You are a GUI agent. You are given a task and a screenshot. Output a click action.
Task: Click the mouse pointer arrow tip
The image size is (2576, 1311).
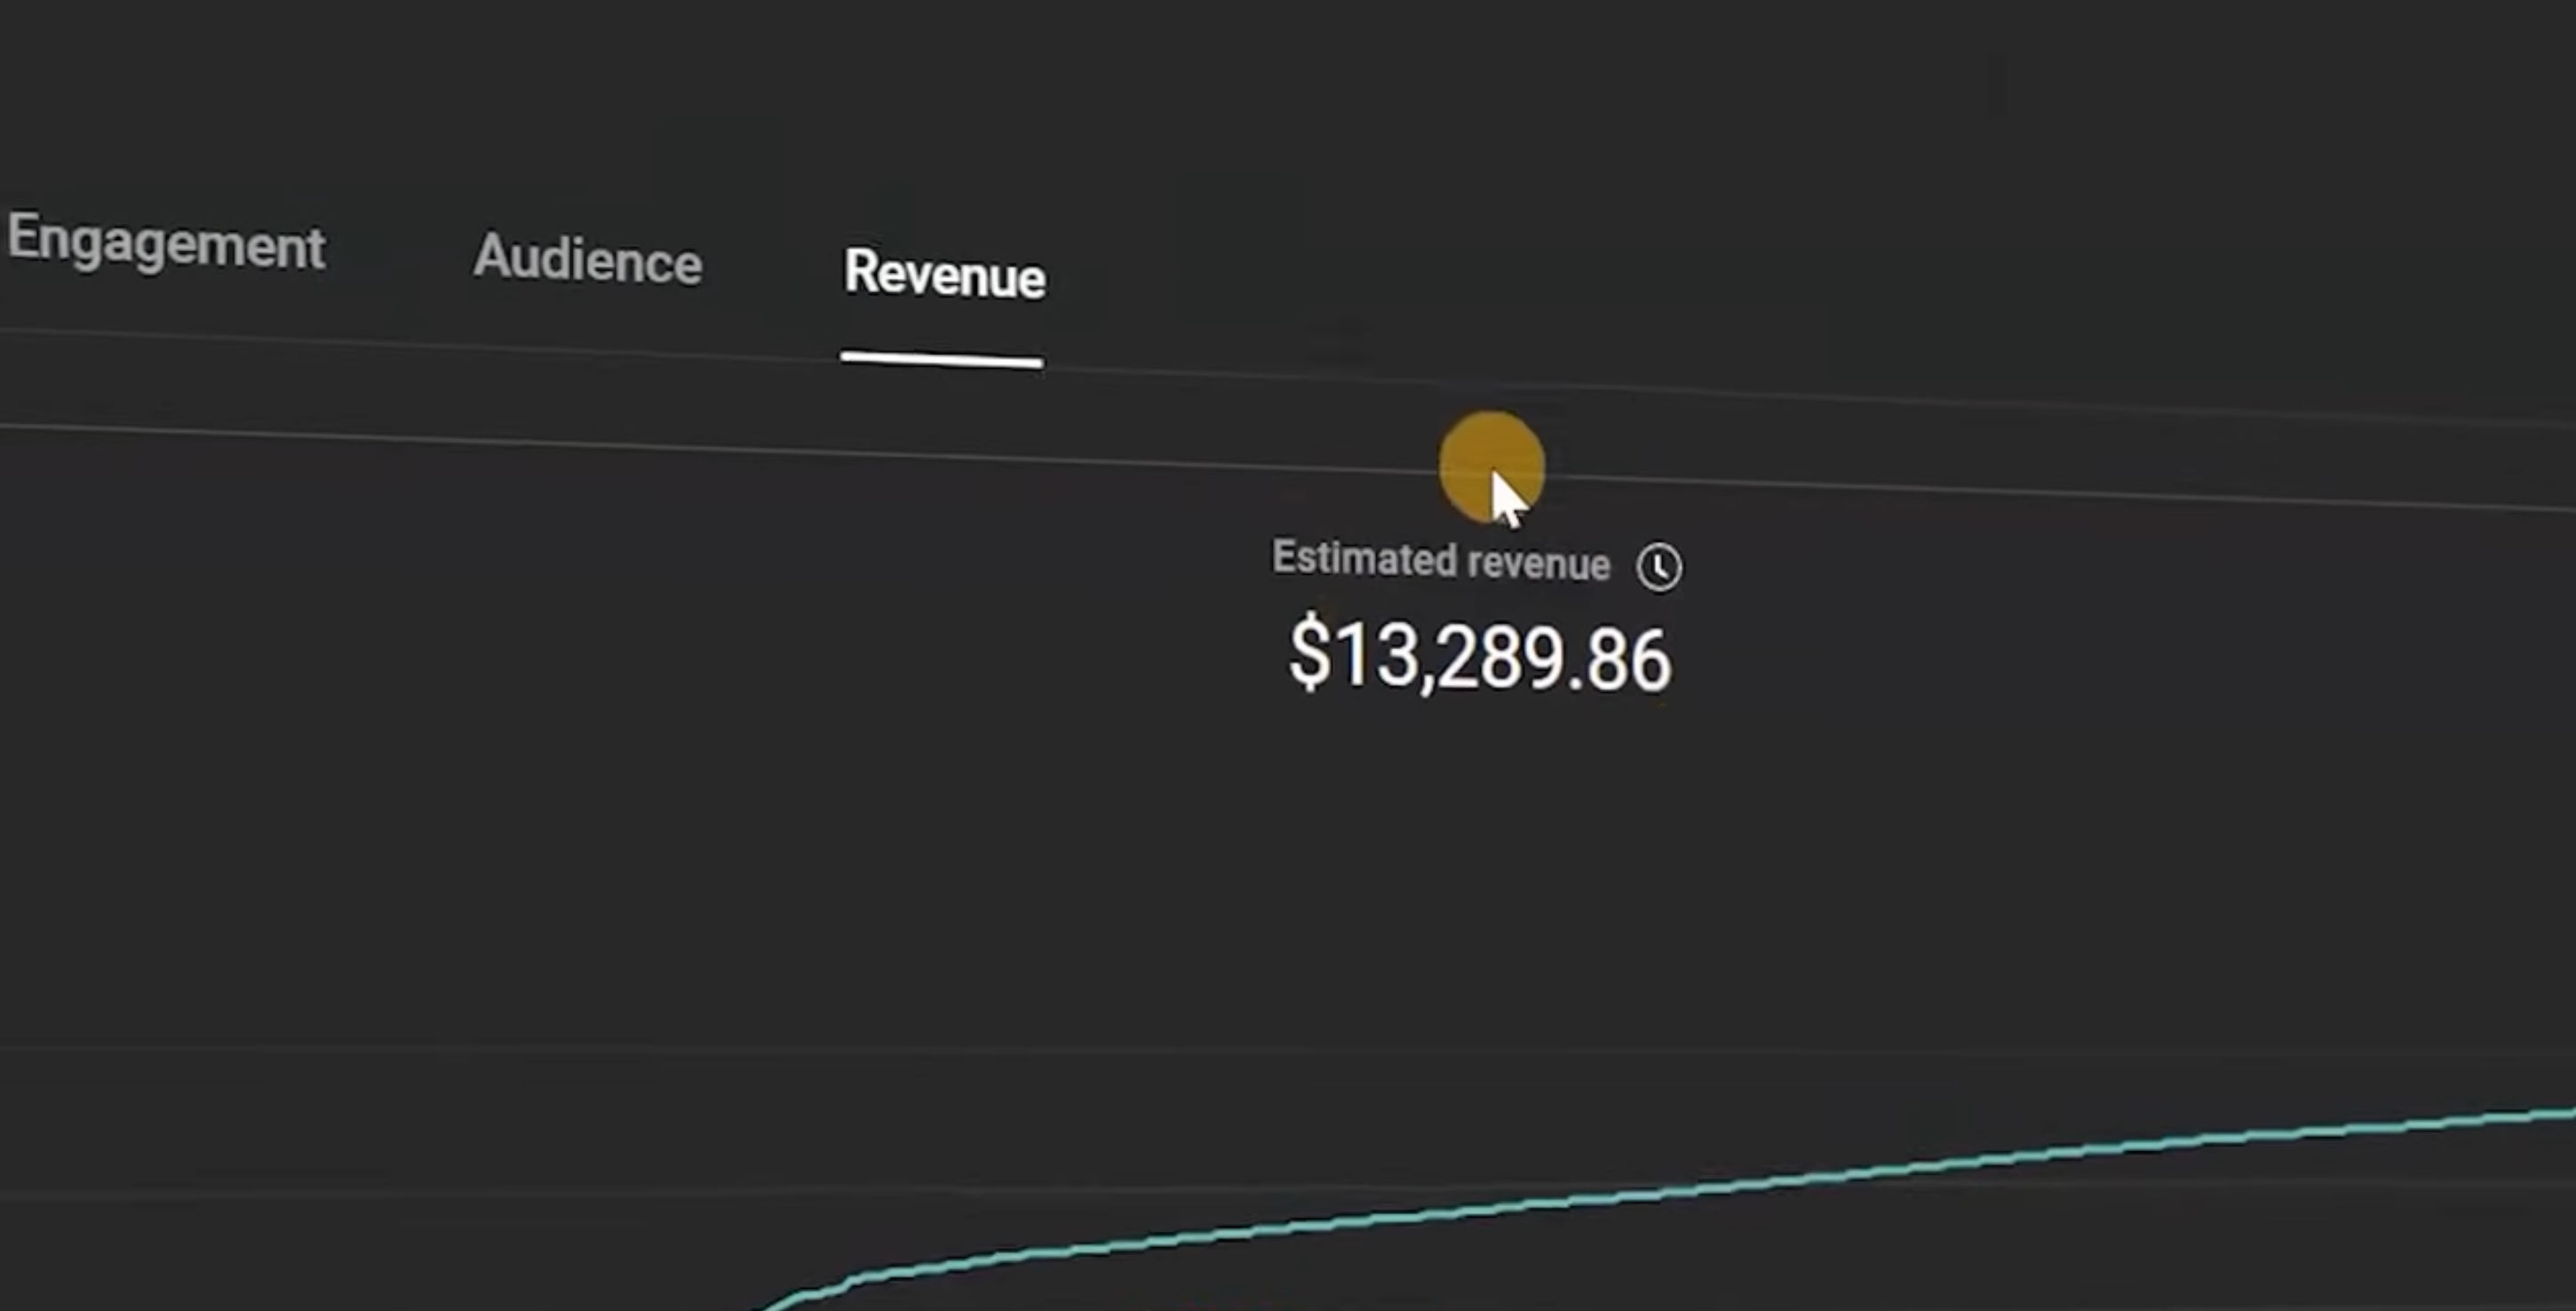click(x=1494, y=474)
